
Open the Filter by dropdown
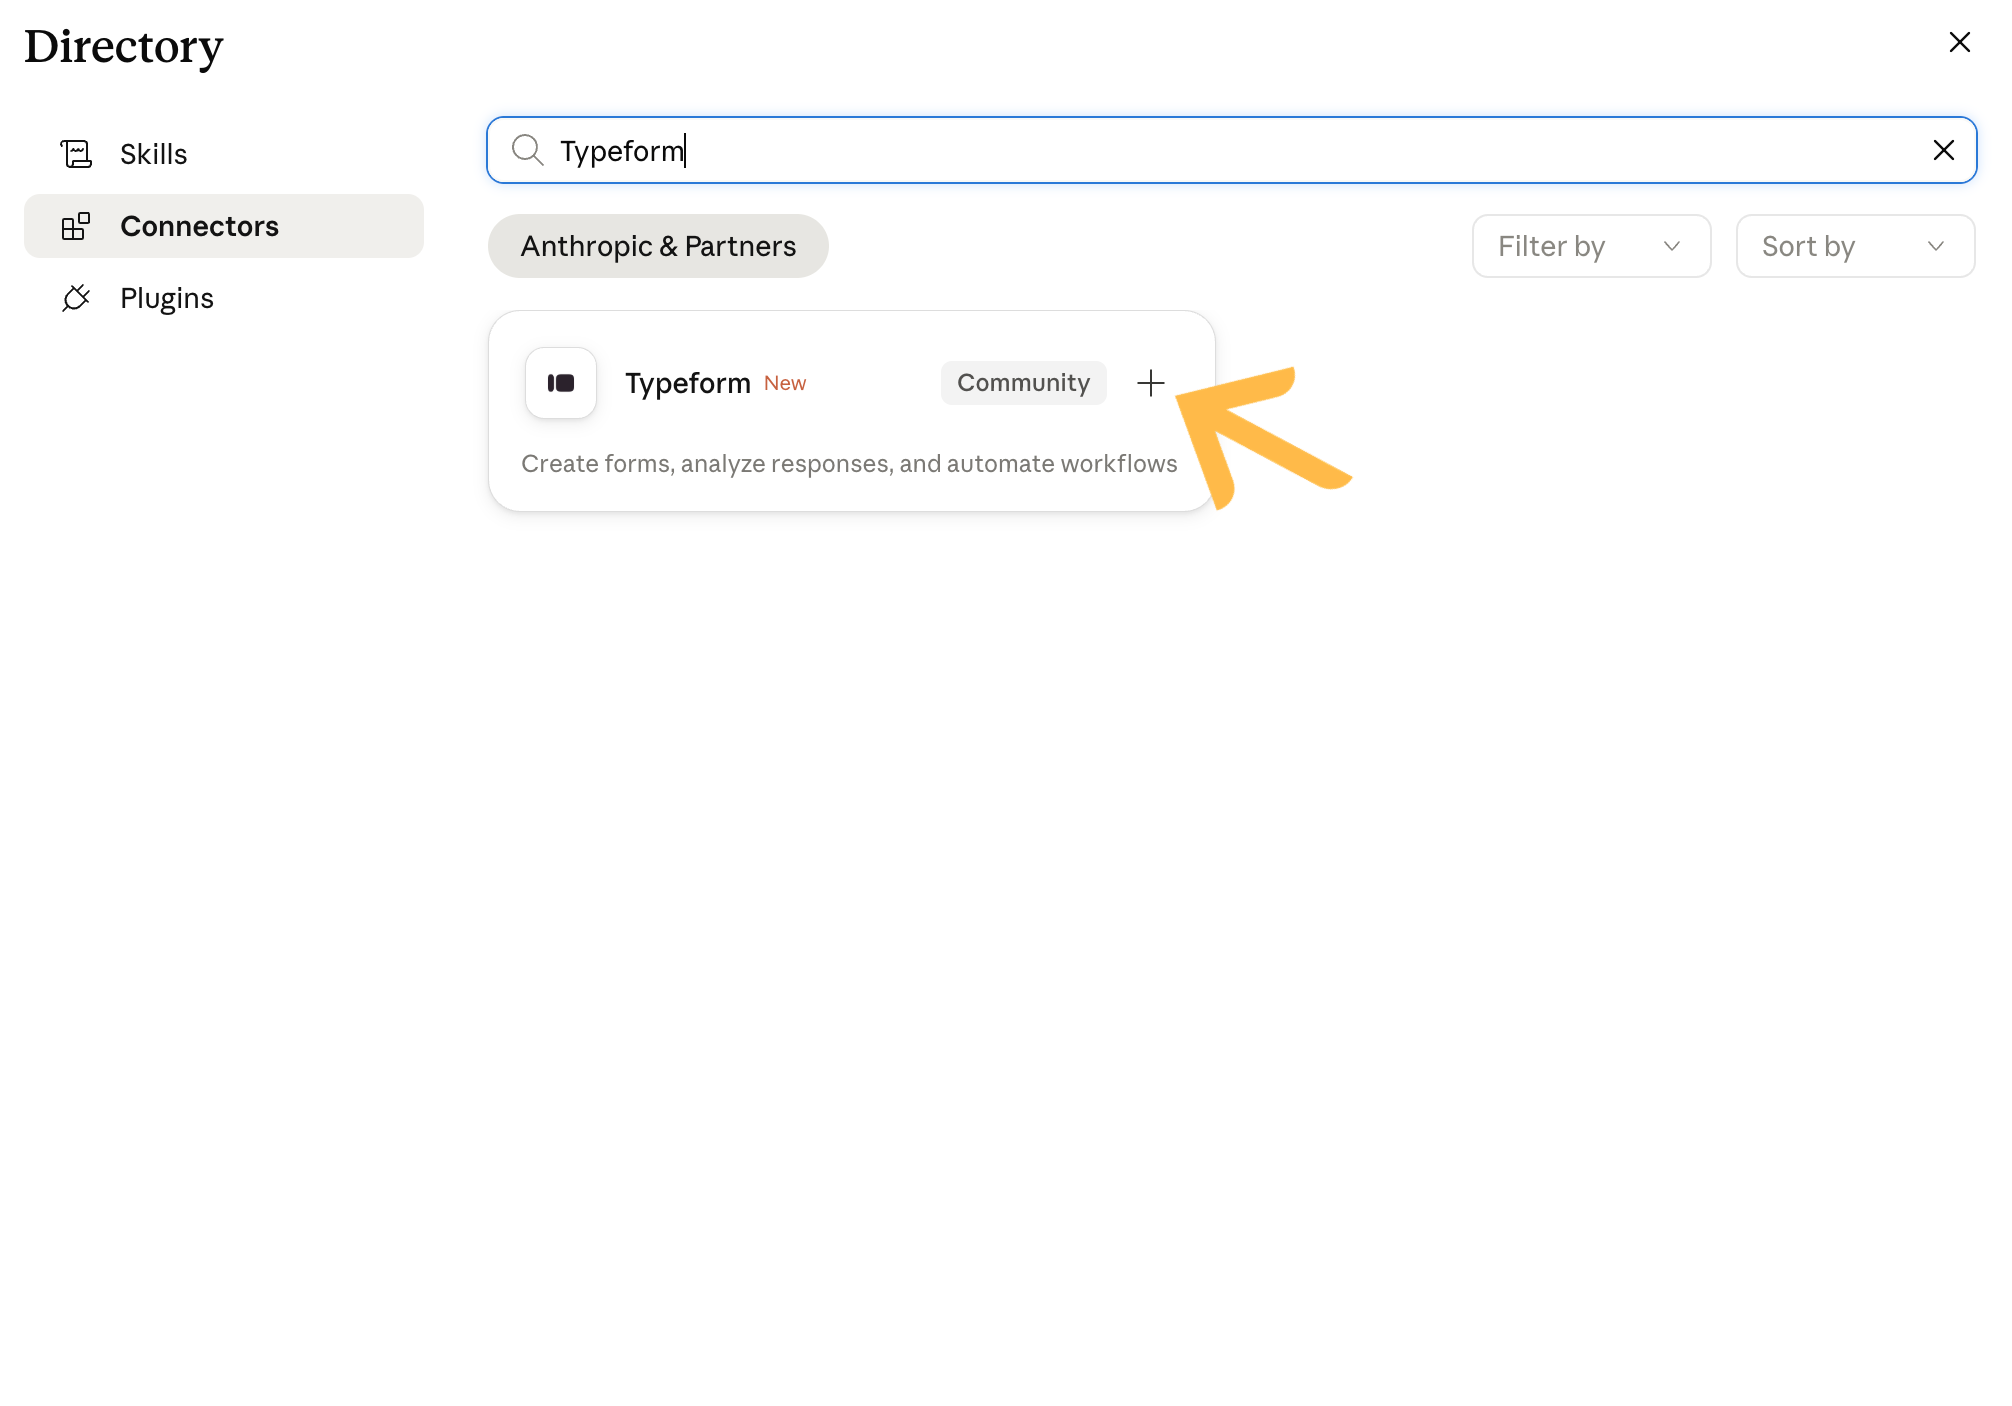1592,246
